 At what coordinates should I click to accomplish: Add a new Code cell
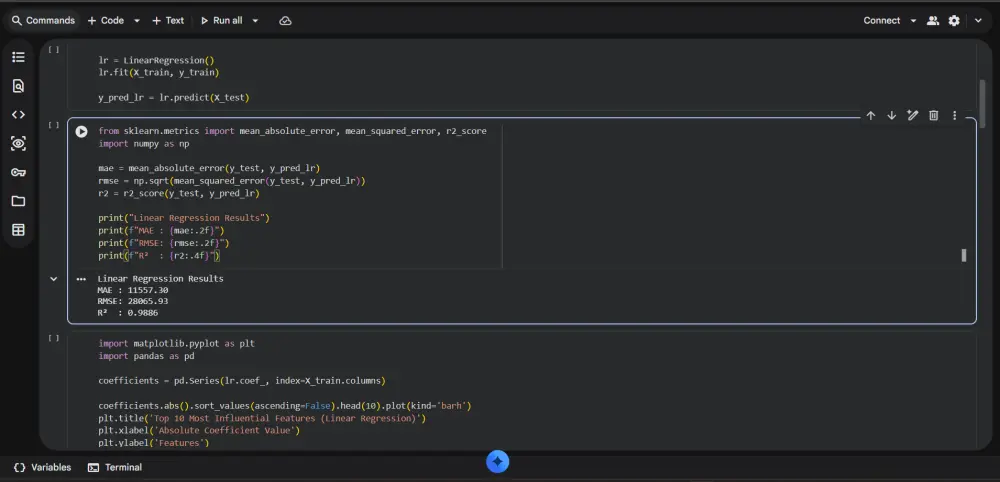[106, 20]
